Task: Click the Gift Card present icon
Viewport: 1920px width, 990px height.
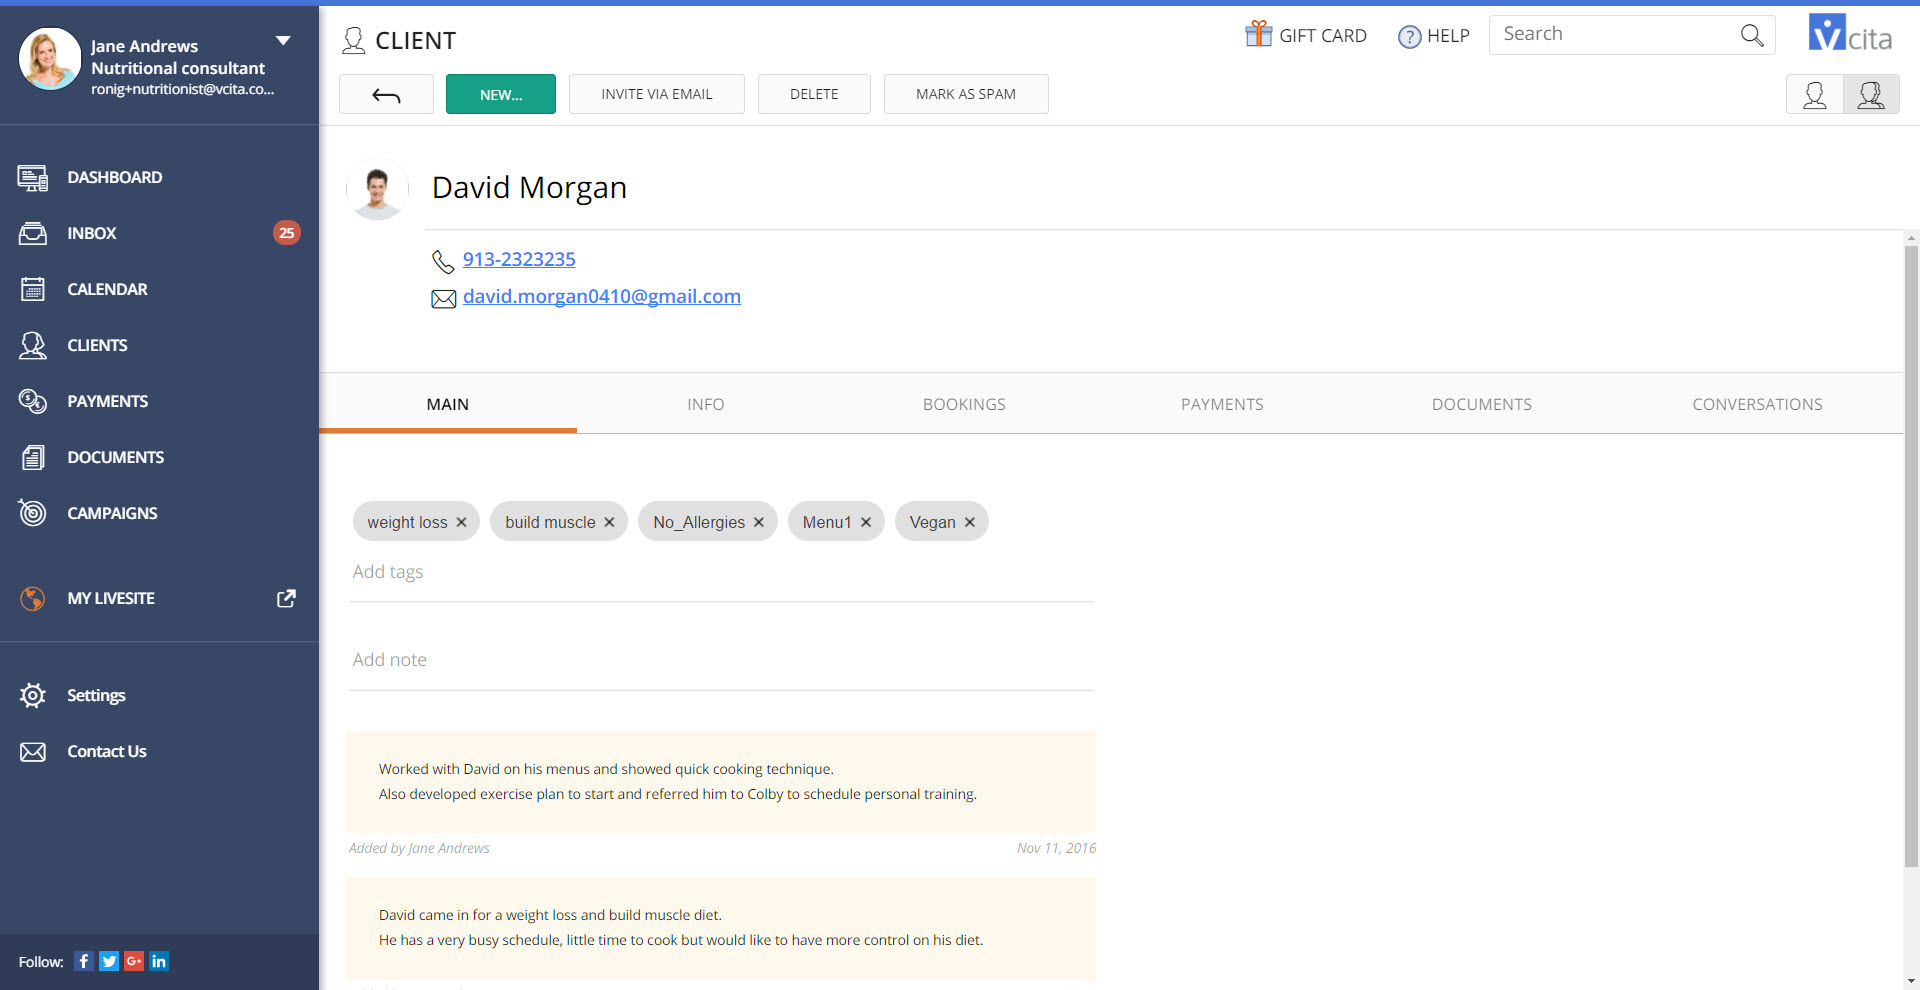Action: [1258, 34]
